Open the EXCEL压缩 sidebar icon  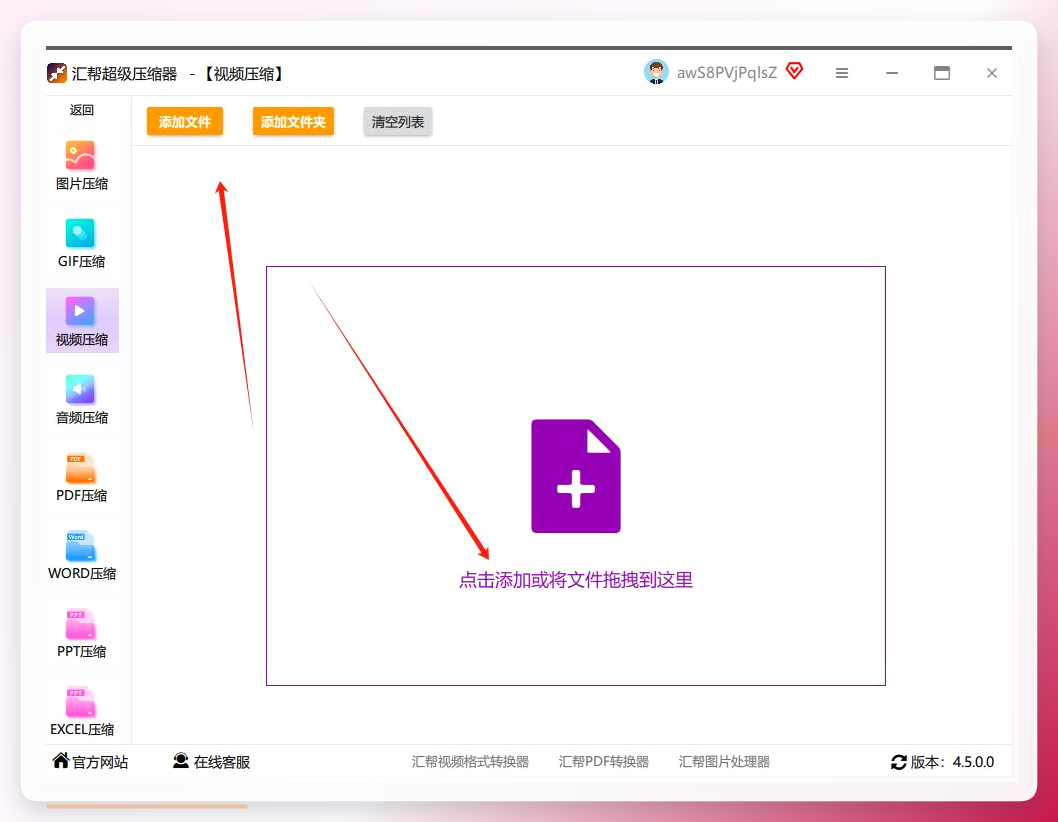point(80,702)
